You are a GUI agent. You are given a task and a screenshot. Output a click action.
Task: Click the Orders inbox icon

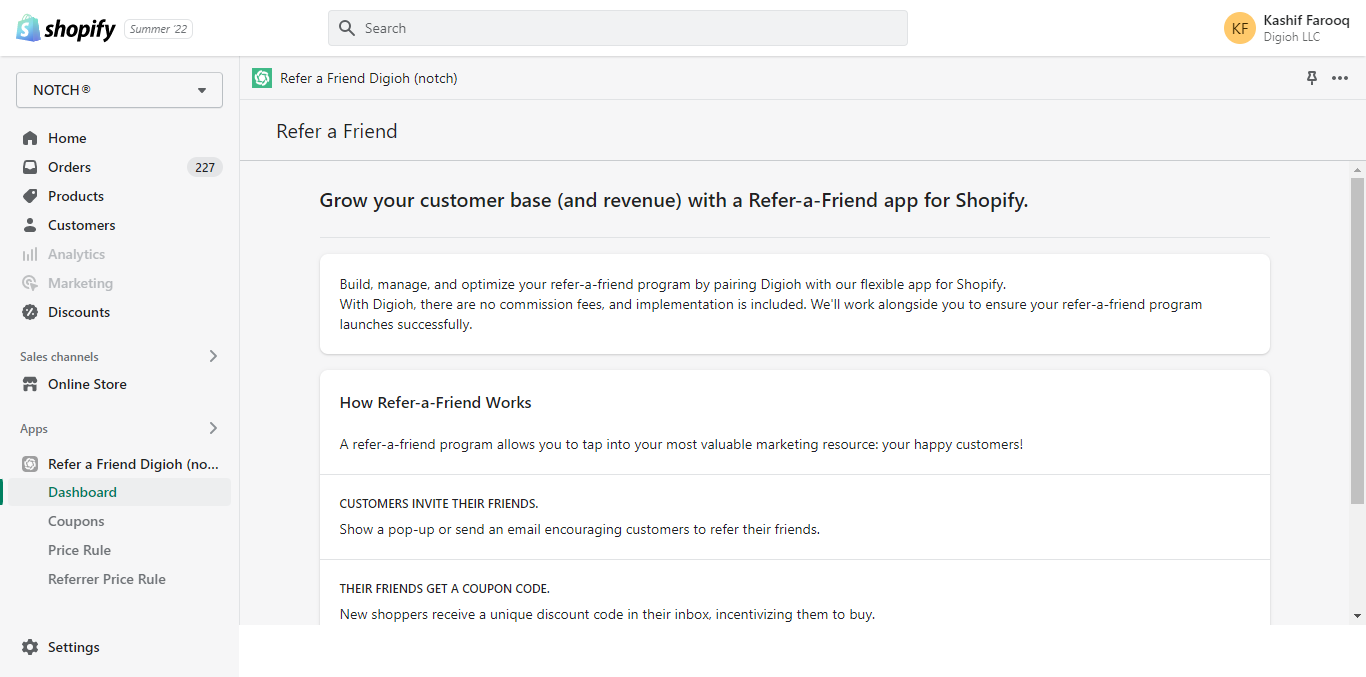30,167
